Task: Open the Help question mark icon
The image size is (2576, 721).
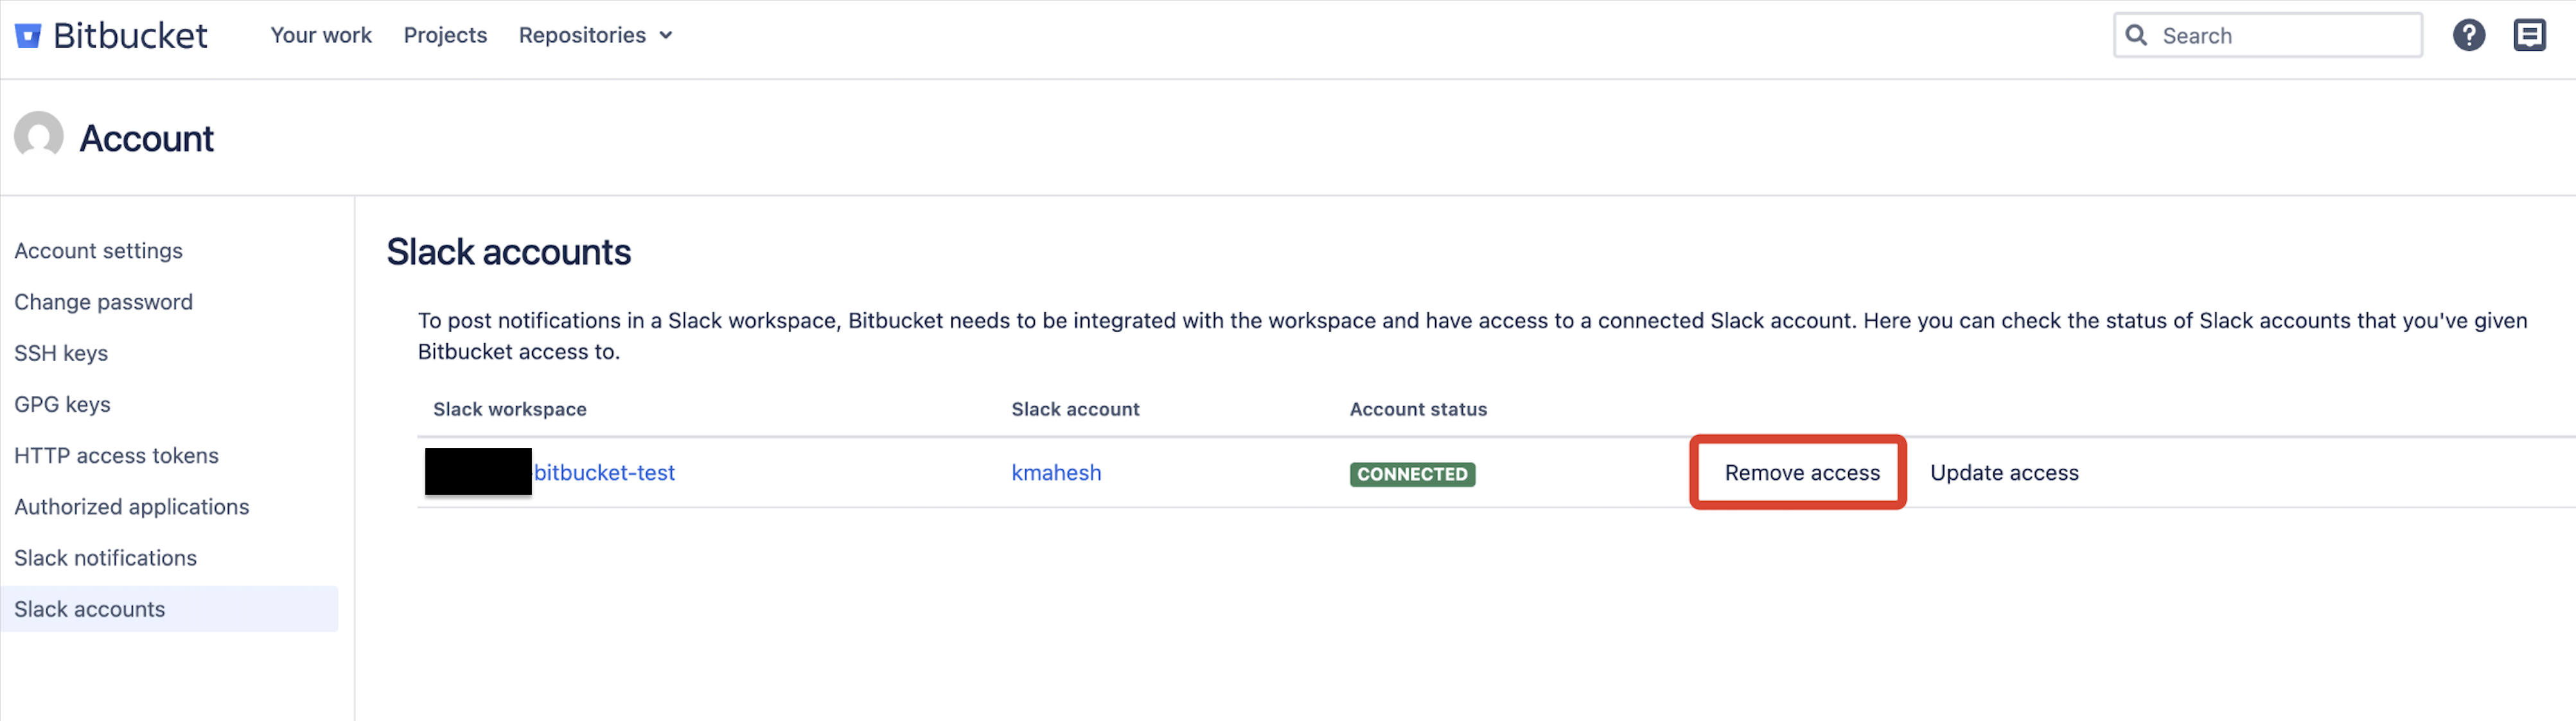Action: pyautogui.click(x=2469, y=34)
